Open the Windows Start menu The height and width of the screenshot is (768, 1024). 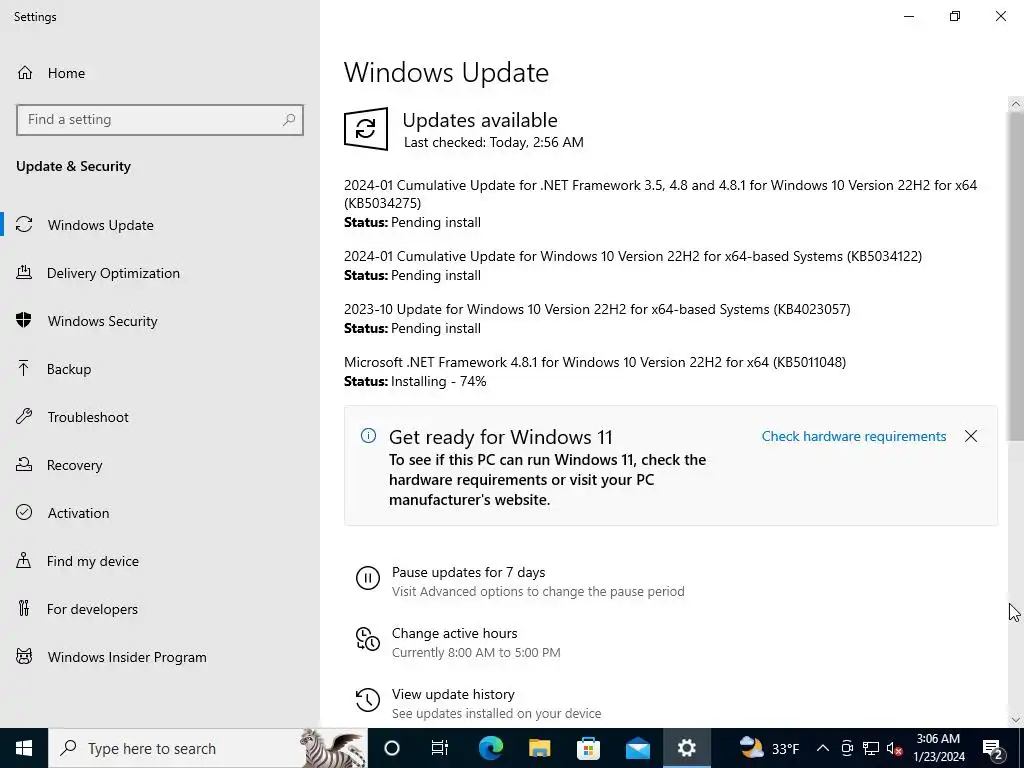pyautogui.click(x=24, y=748)
